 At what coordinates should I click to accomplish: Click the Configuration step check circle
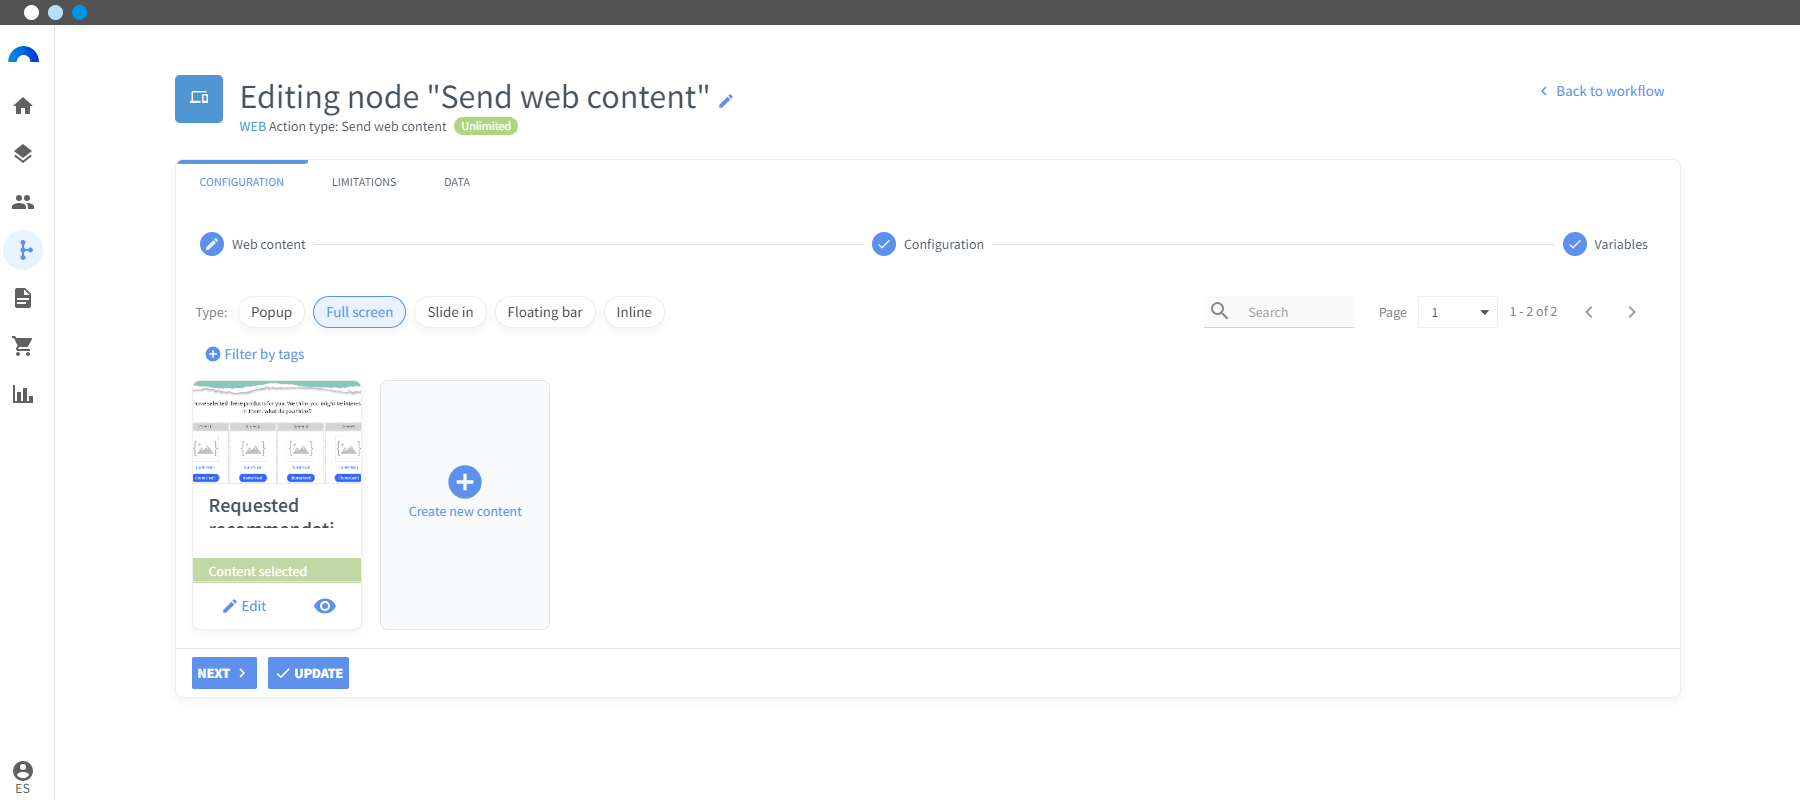884,244
